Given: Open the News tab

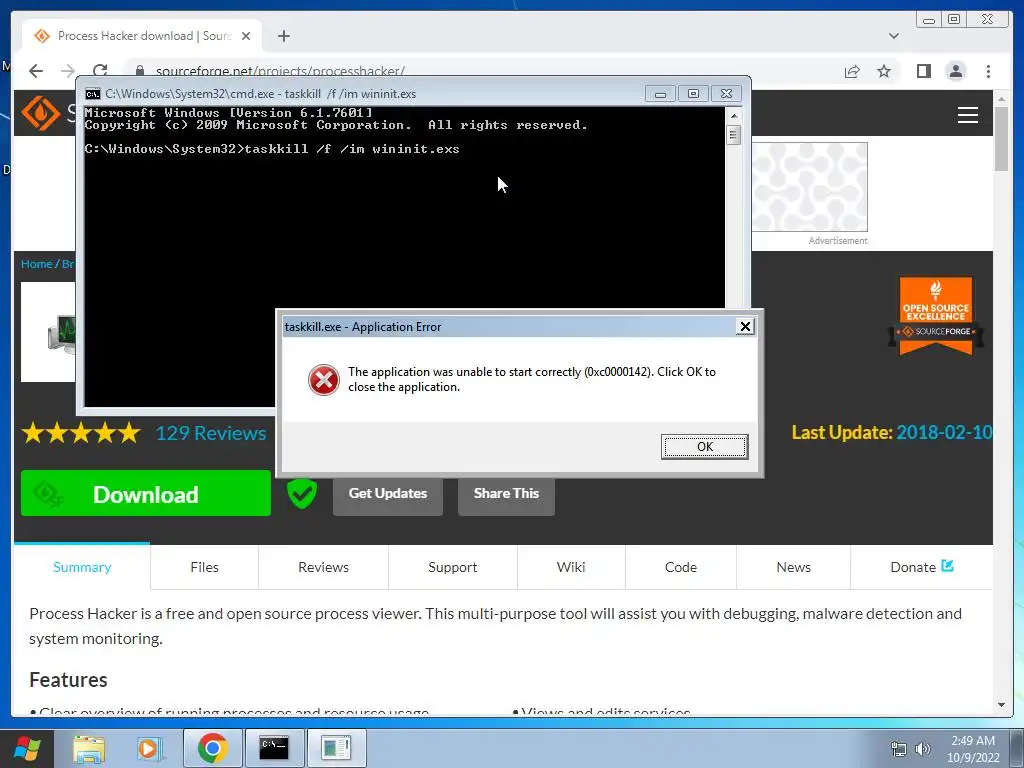Looking at the screenshot, I should point(793,567).
